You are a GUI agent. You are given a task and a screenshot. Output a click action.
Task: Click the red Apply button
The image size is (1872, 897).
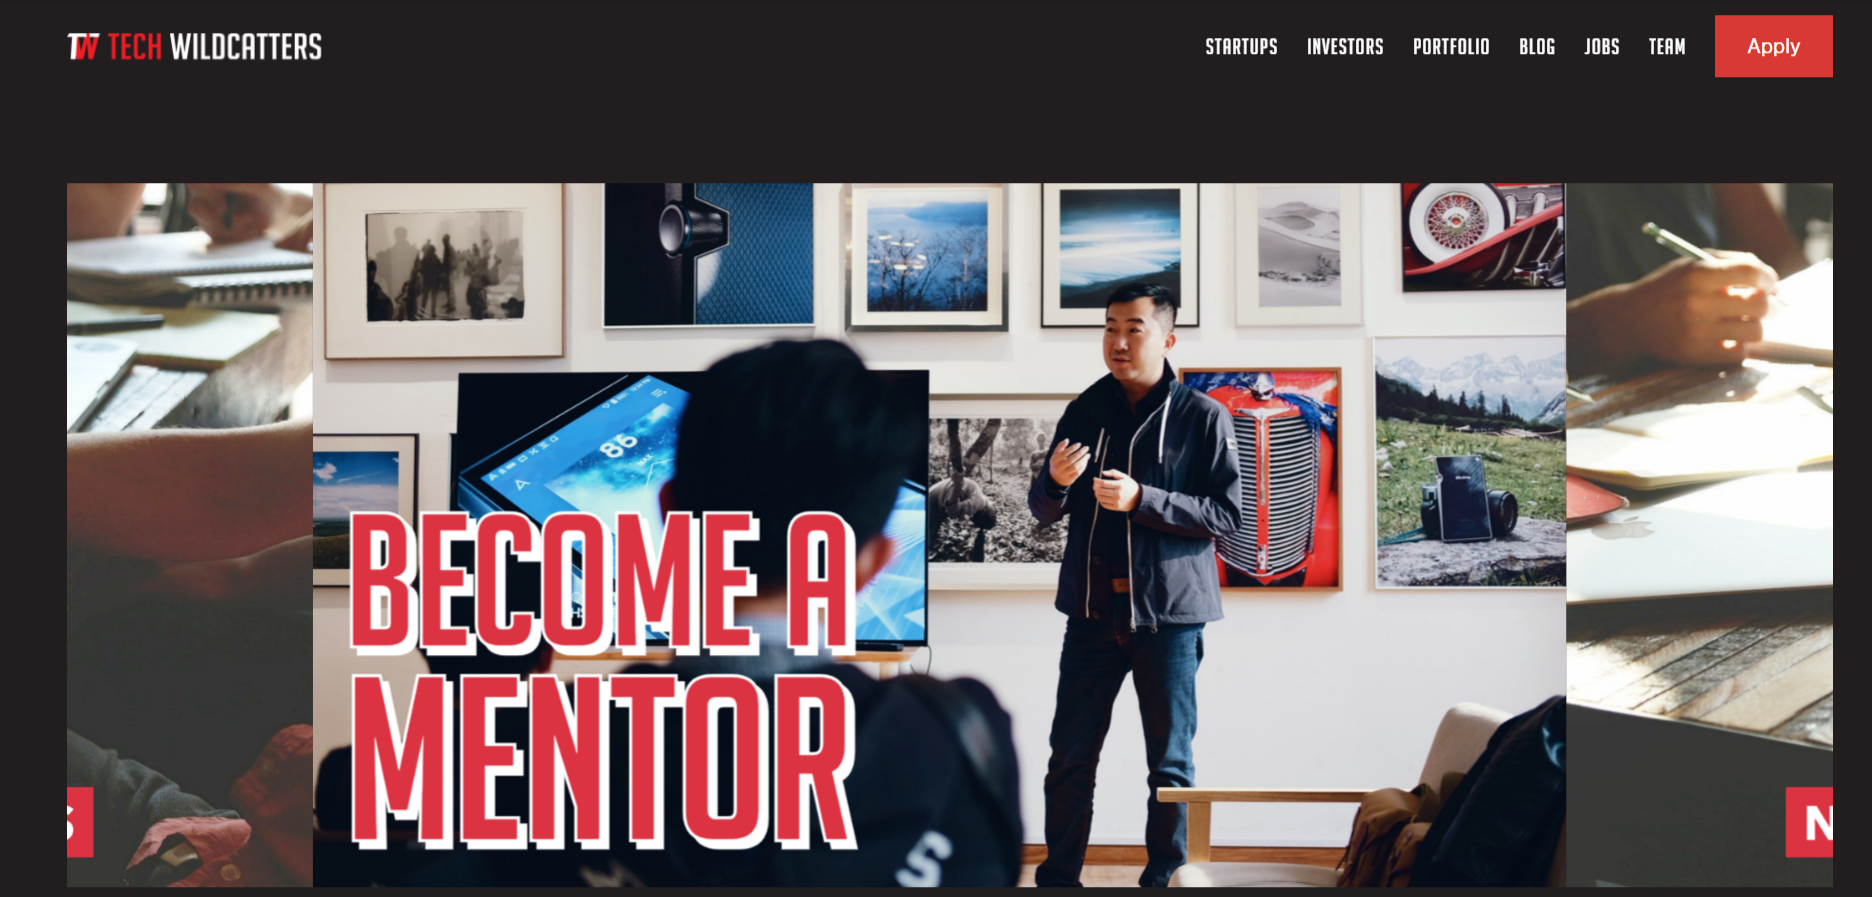coord(1774,46)
